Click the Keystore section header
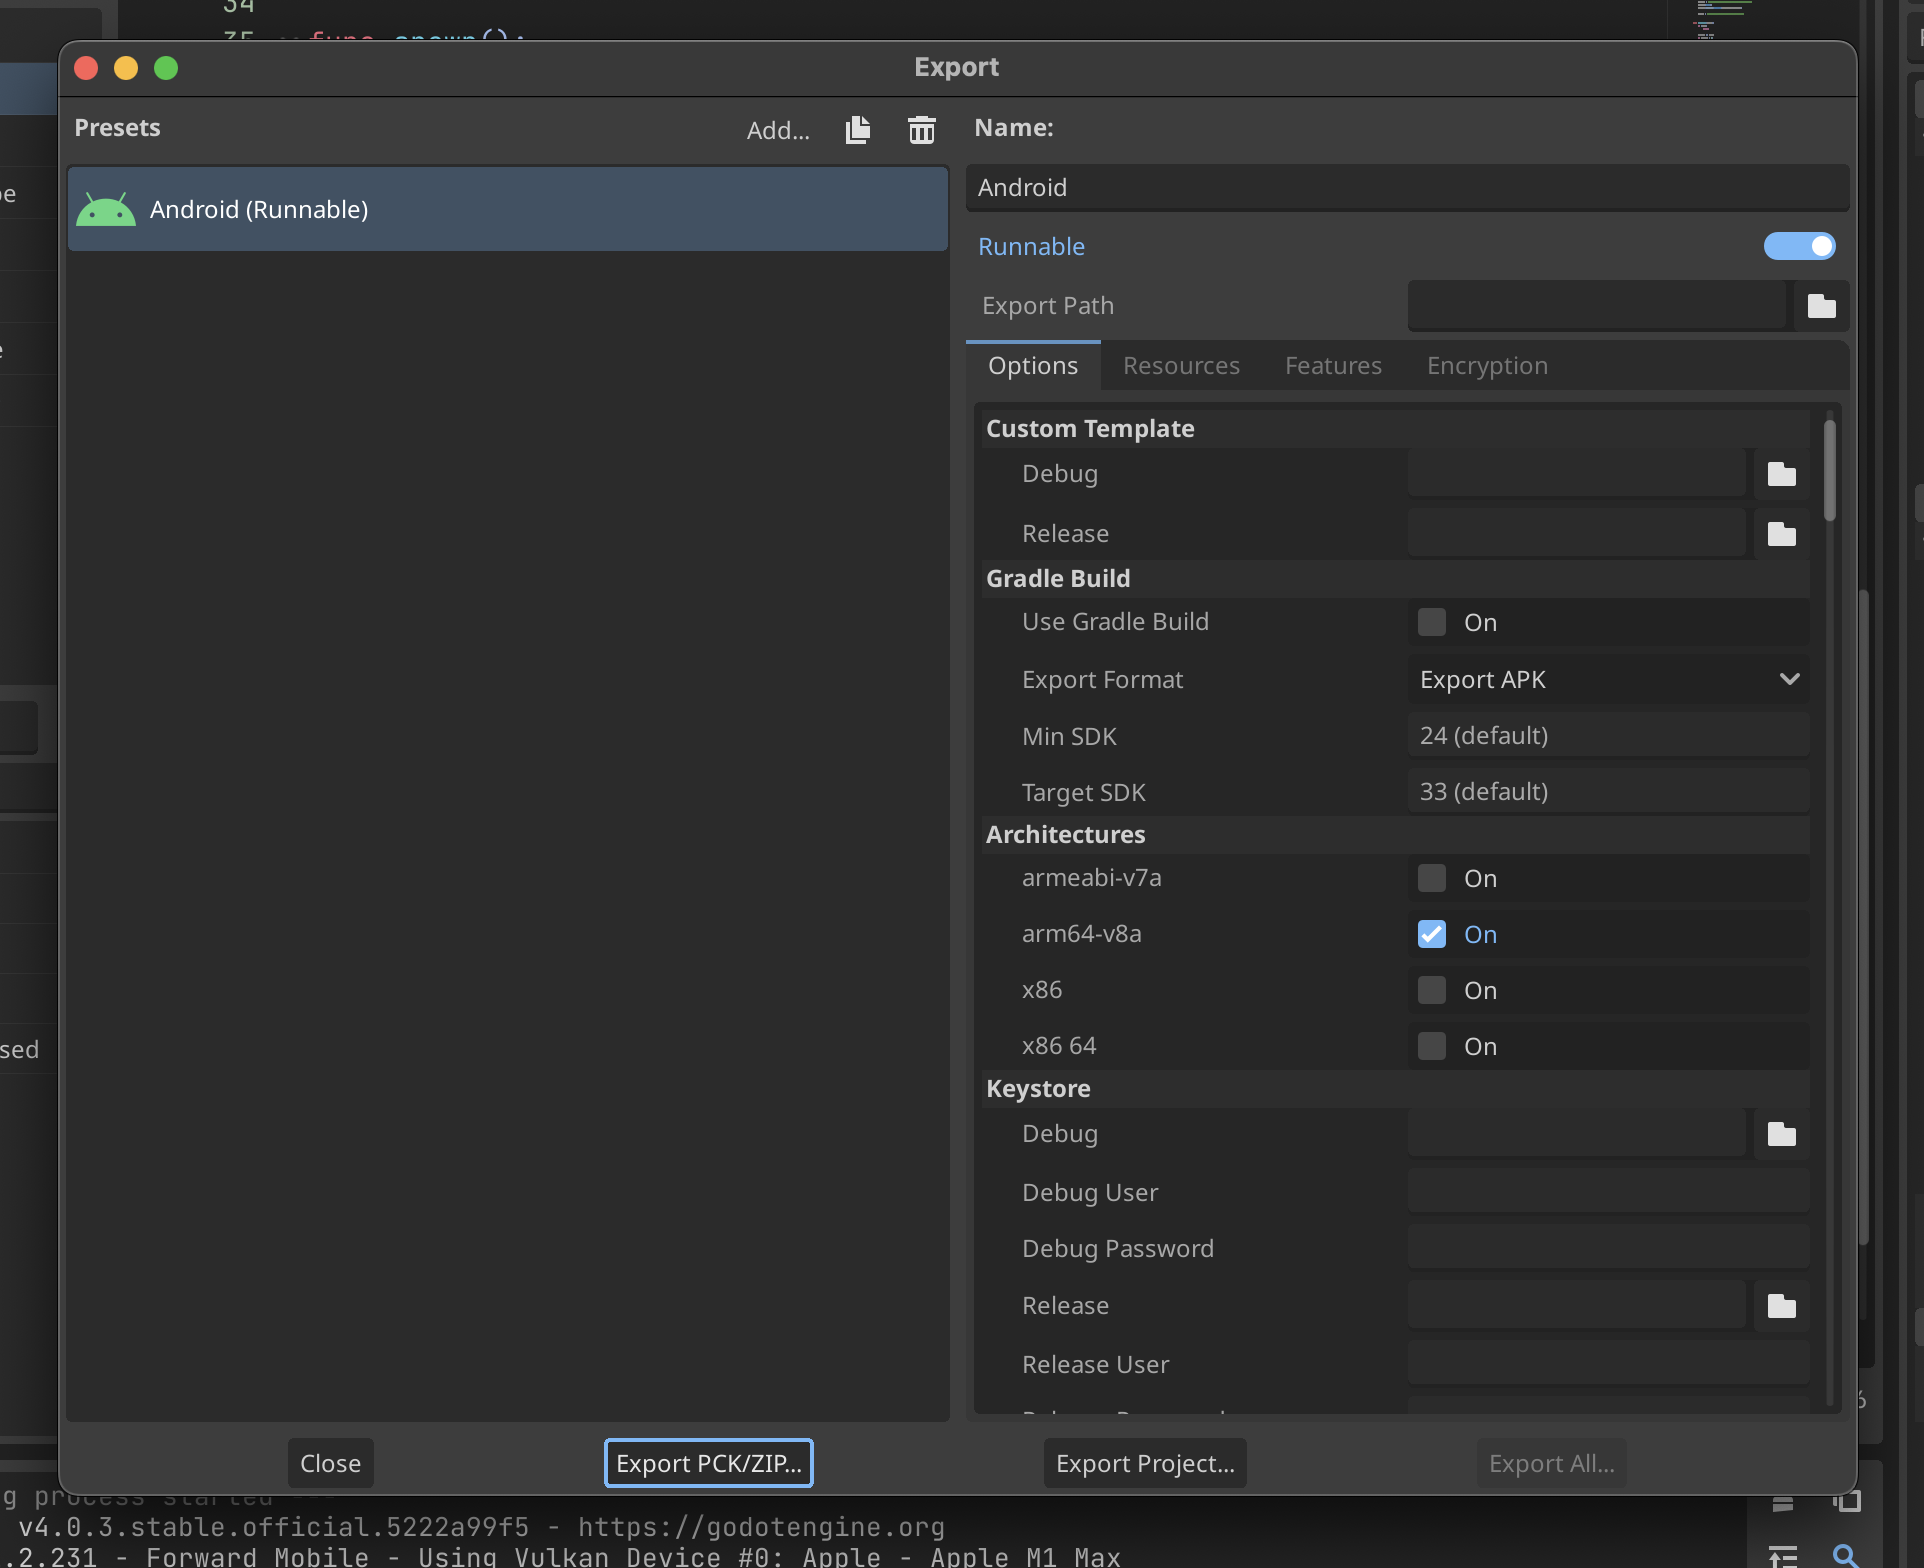 [x=1395, y=1089]
